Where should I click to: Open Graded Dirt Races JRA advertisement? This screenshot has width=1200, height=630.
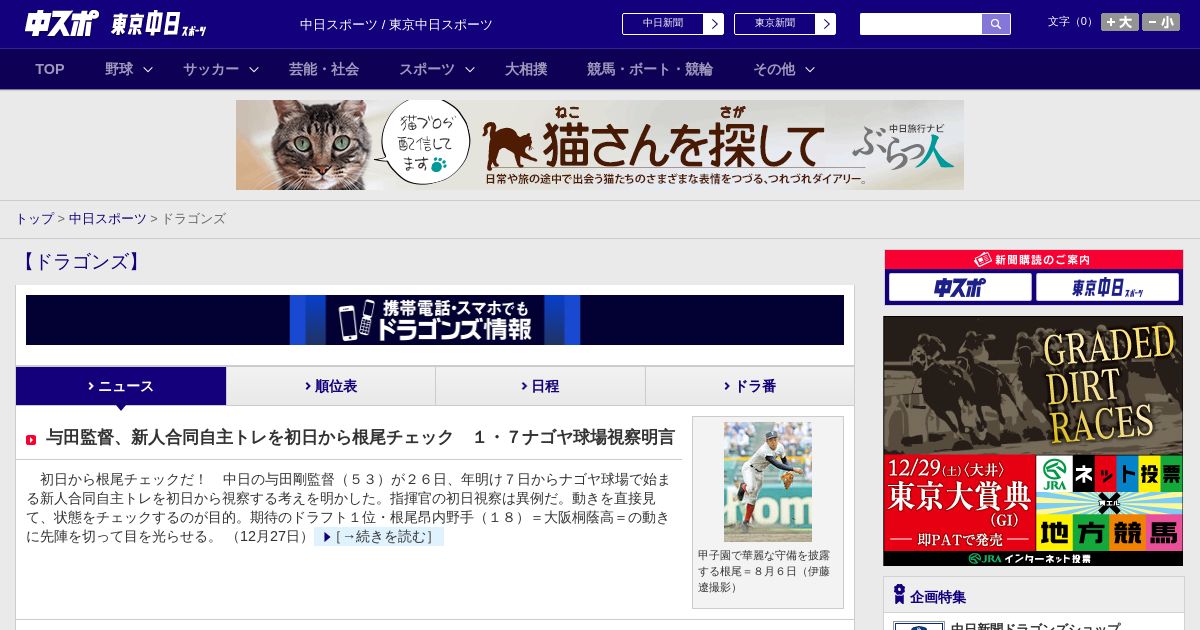point(1033,441)
